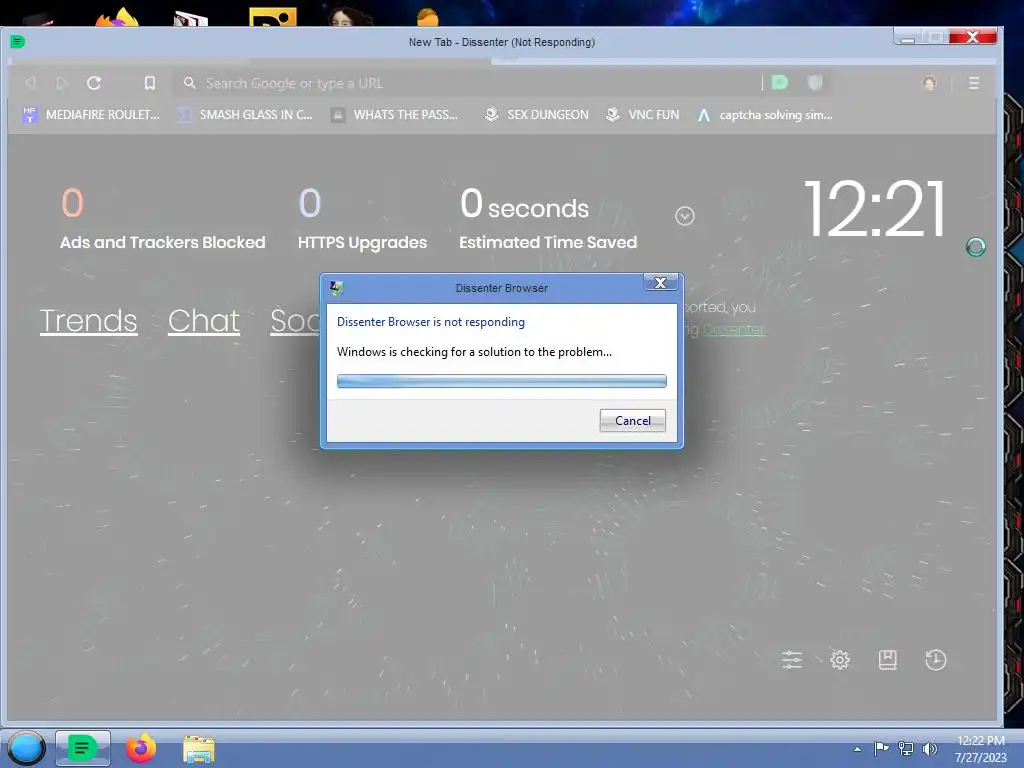Viewport: 1024px width, 768px height.
Task: Click the dialog progress bar
Action: 502,381
